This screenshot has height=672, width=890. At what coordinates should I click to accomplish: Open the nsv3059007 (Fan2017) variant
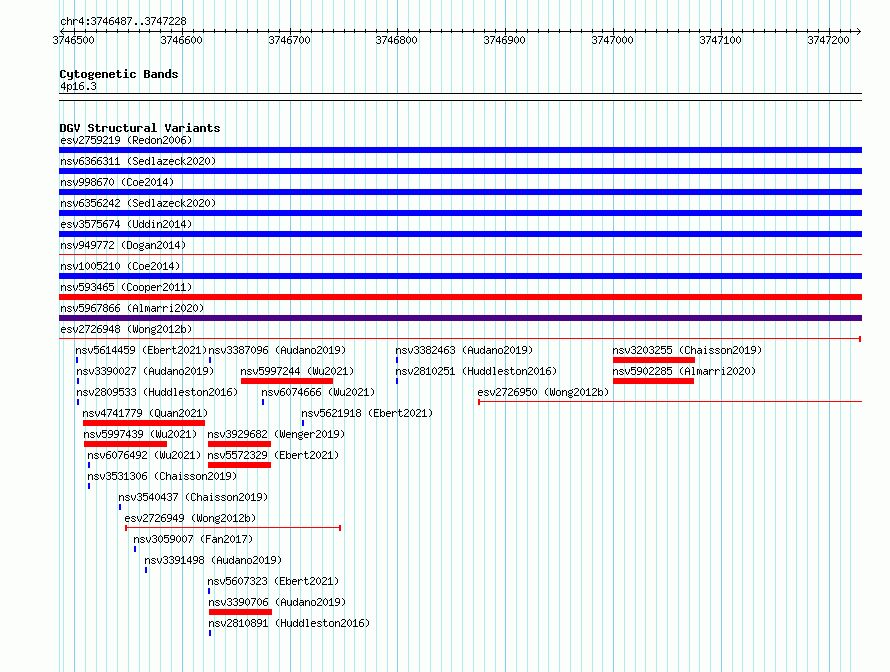(x=193, y=539)
